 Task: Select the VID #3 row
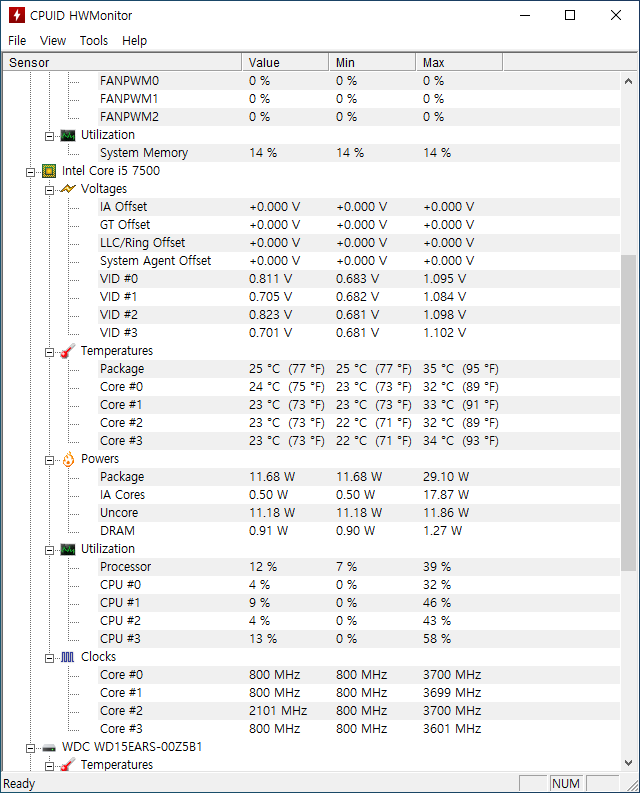click(359, 333)
